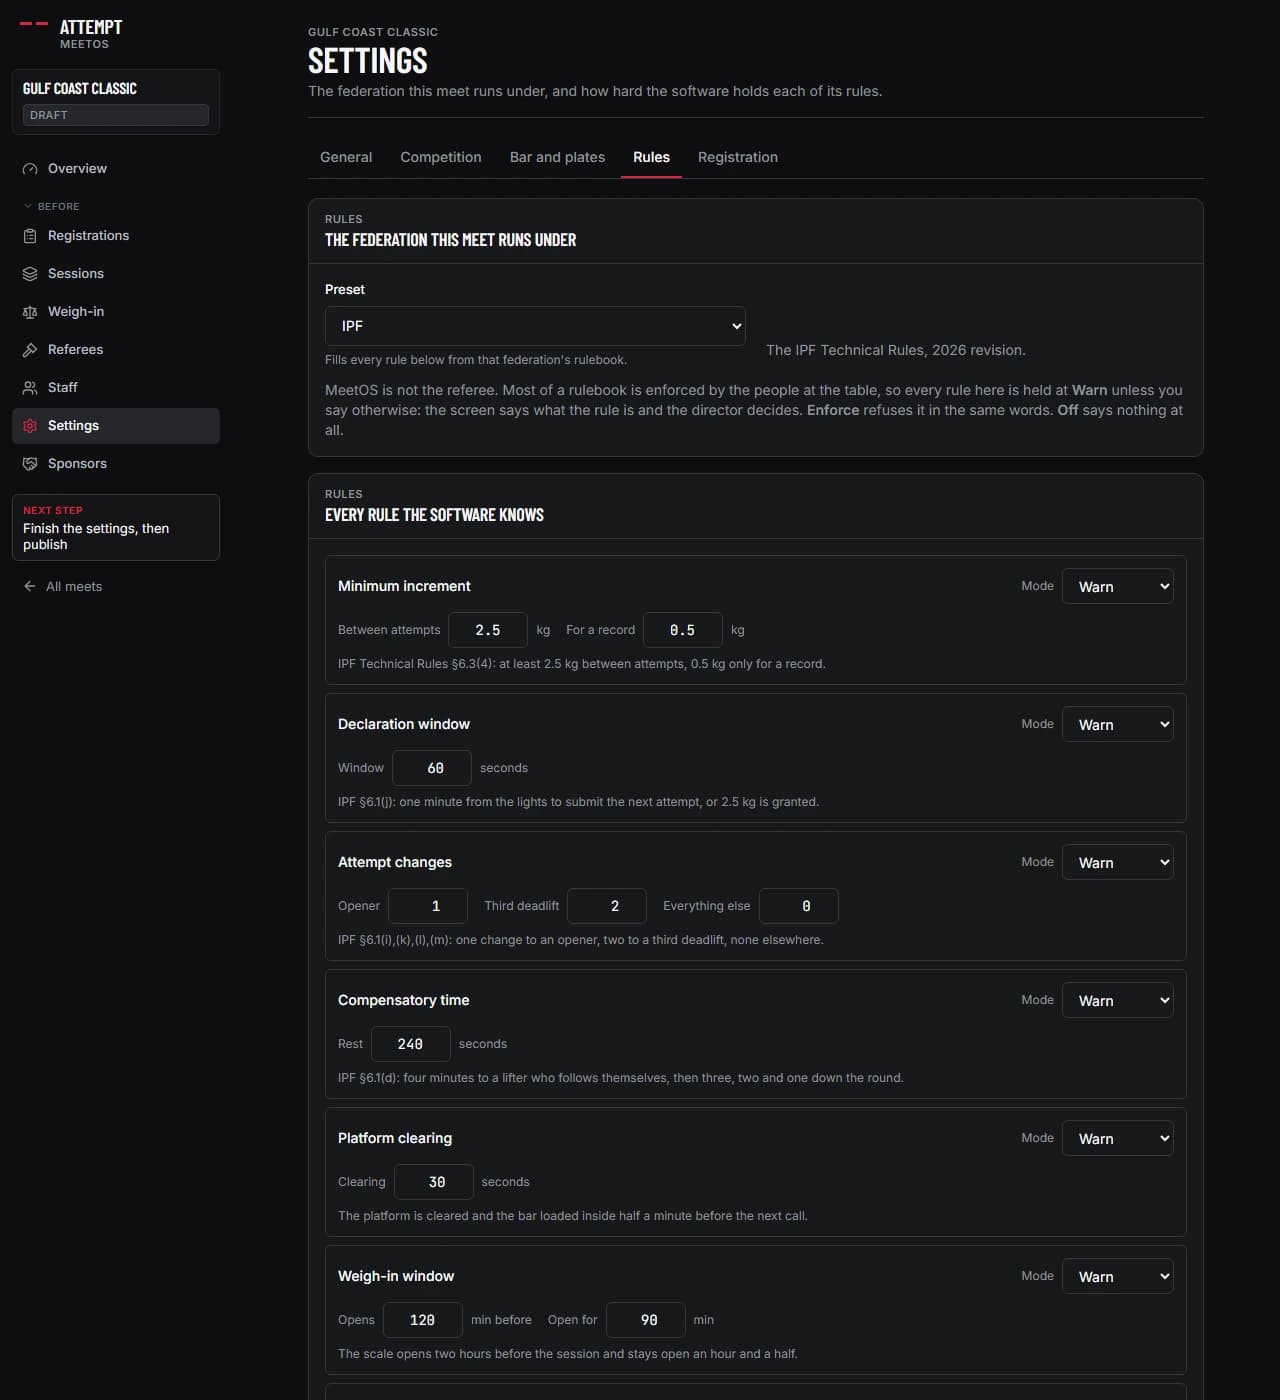The width and height of the screenshot is (1280, 1400).
Task: Click 'The federation this meet runs under' heading
Action: tap(450, 240)
